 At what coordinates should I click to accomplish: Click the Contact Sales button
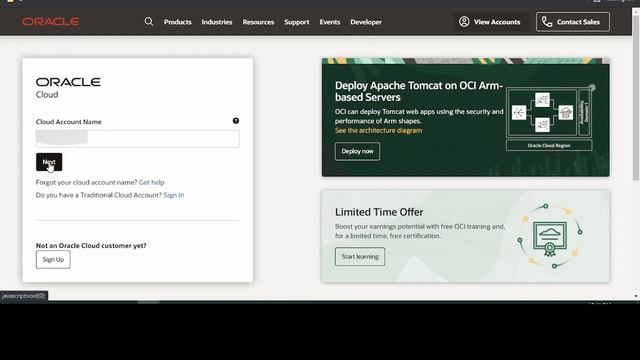point(573,22)
